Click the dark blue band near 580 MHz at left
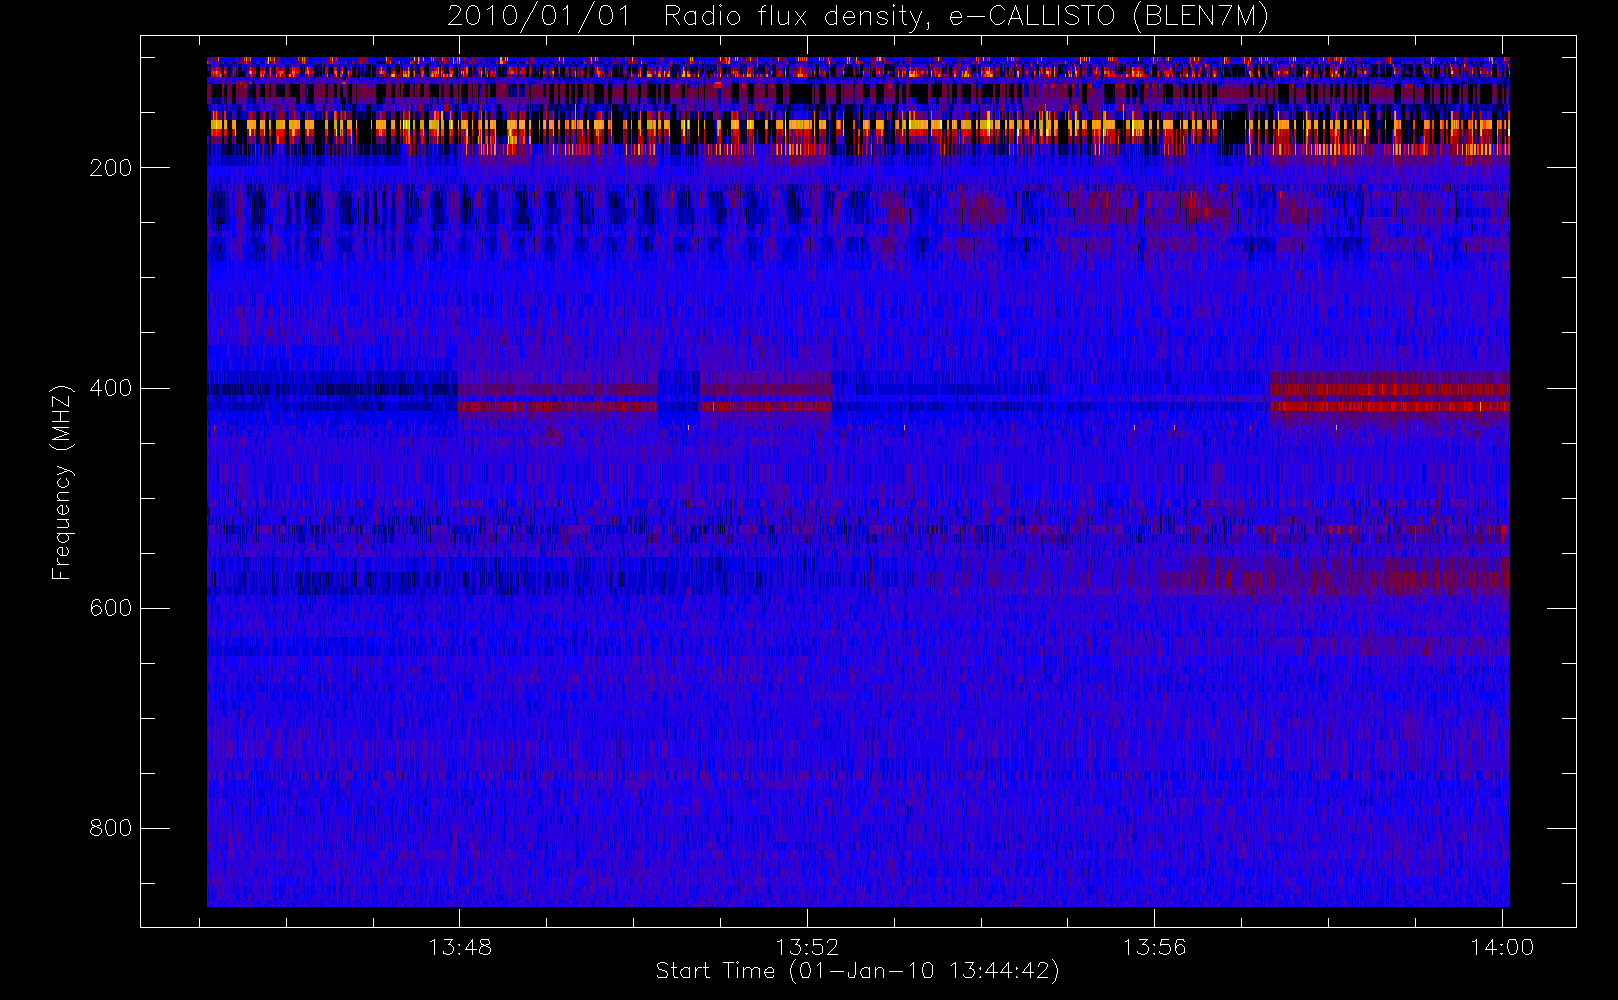1618x1000 pixels. pyautogui.click(x=480, y=578)
